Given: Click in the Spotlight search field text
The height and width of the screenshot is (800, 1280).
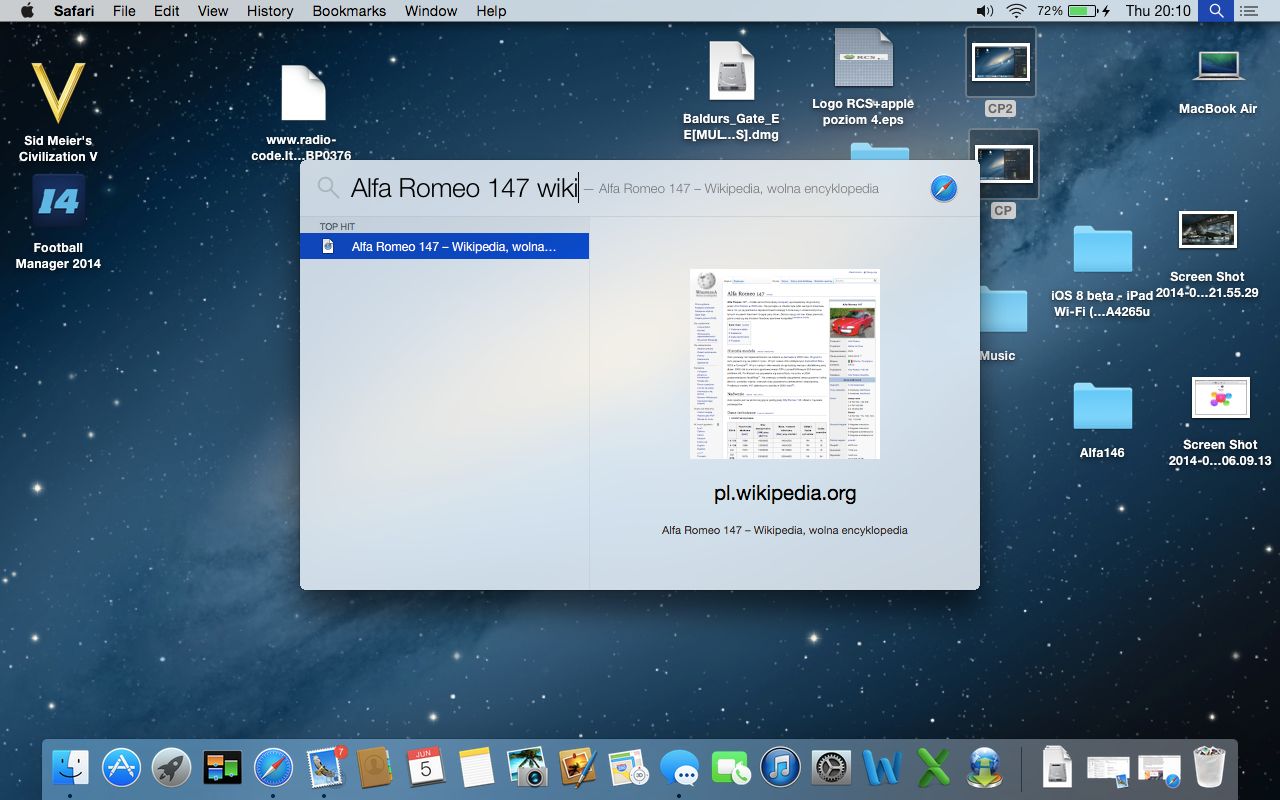Looking at the screenshot, I should click(x=464, y=188).
